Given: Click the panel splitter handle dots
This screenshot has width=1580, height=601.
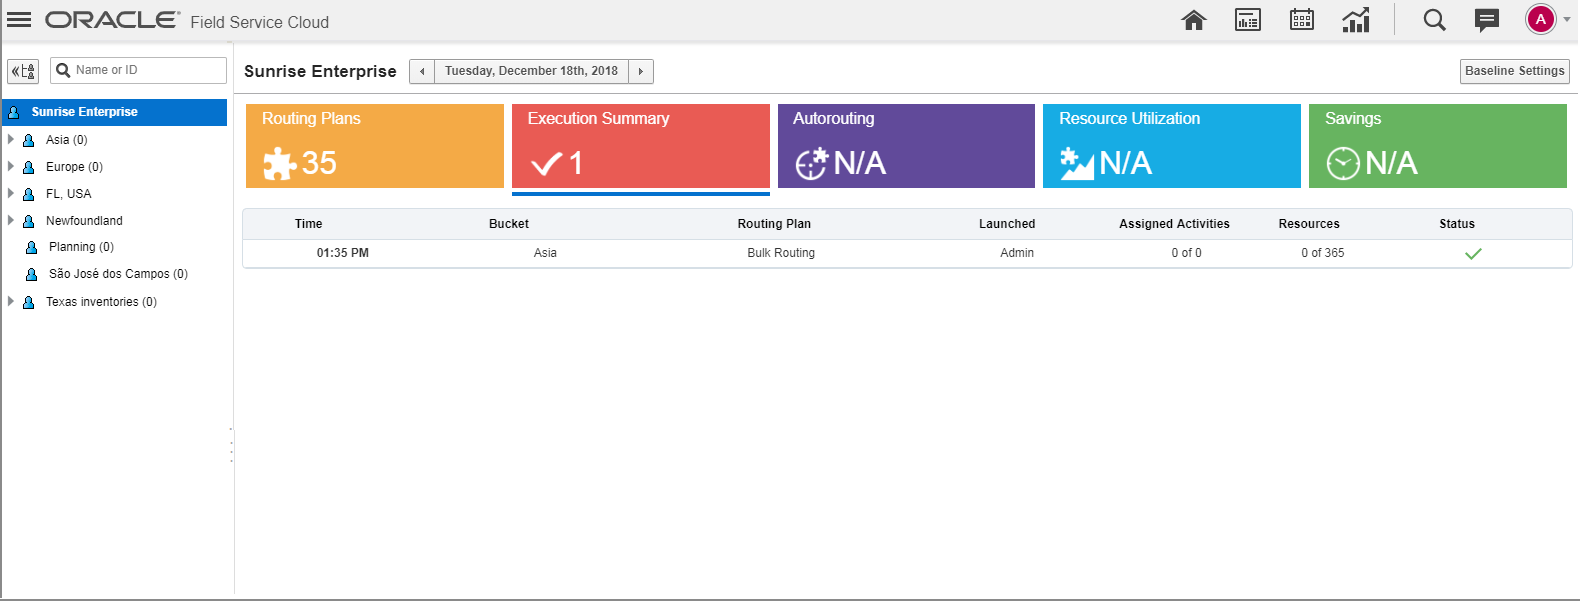Looking at the screenshot, I should coord(231,444).
